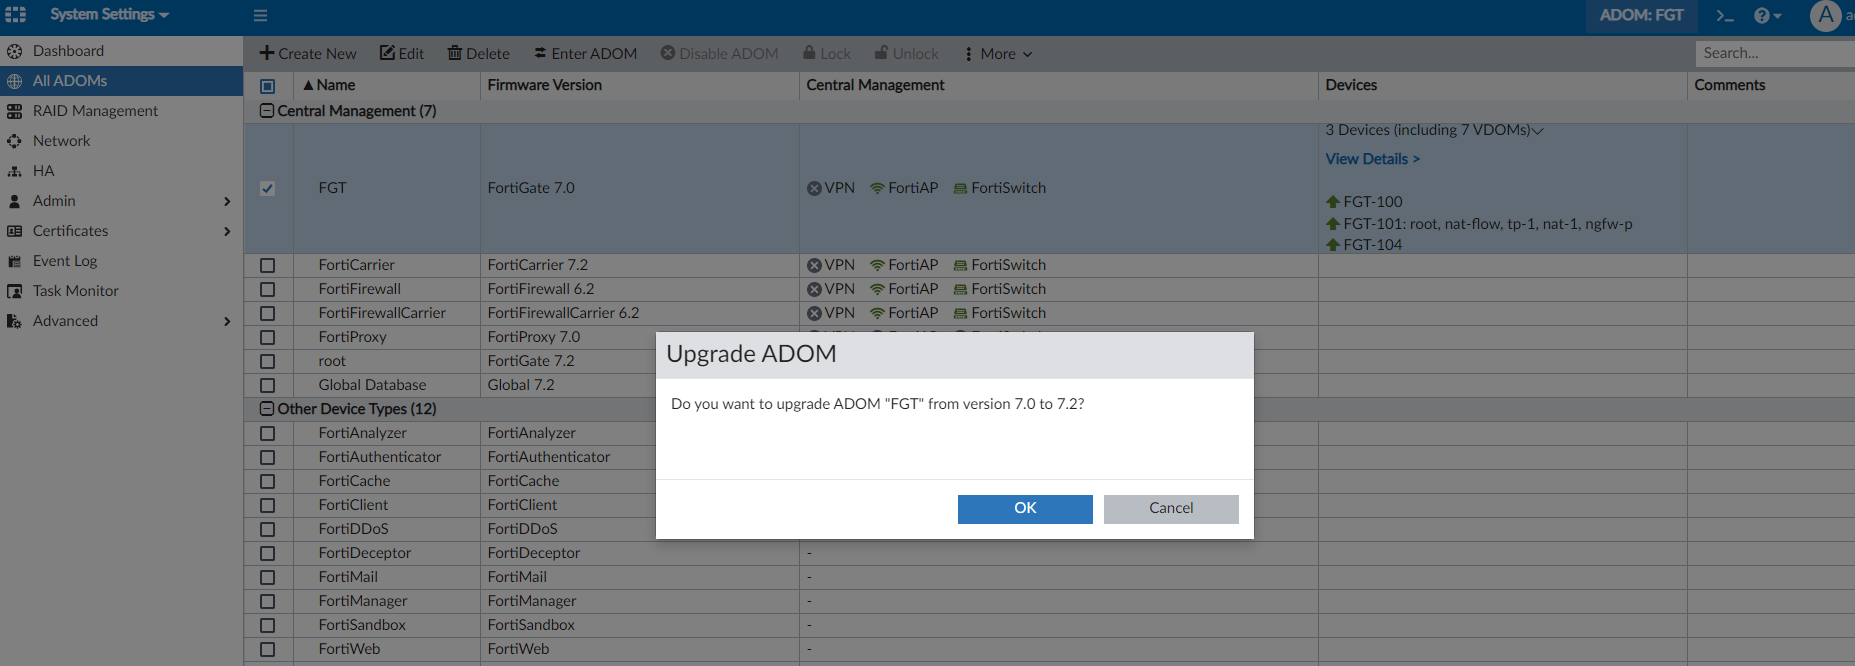This screenshot has width=1855, height=666.
Task: Click the Admin person icon
Action: coord(15,201)
